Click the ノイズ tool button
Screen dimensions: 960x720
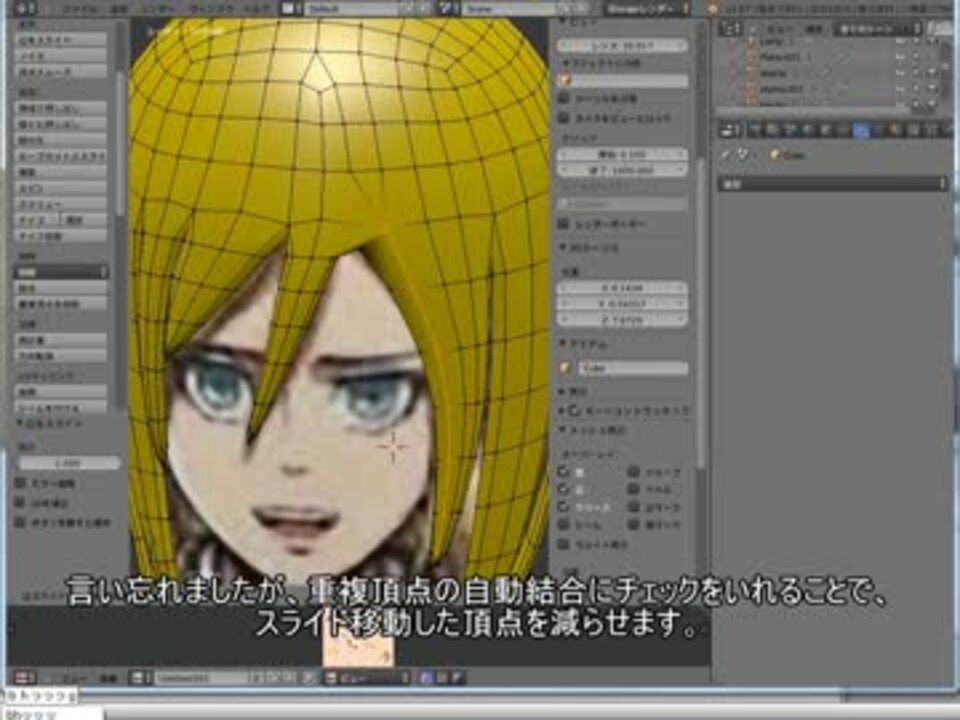click(x=61, y=56)
